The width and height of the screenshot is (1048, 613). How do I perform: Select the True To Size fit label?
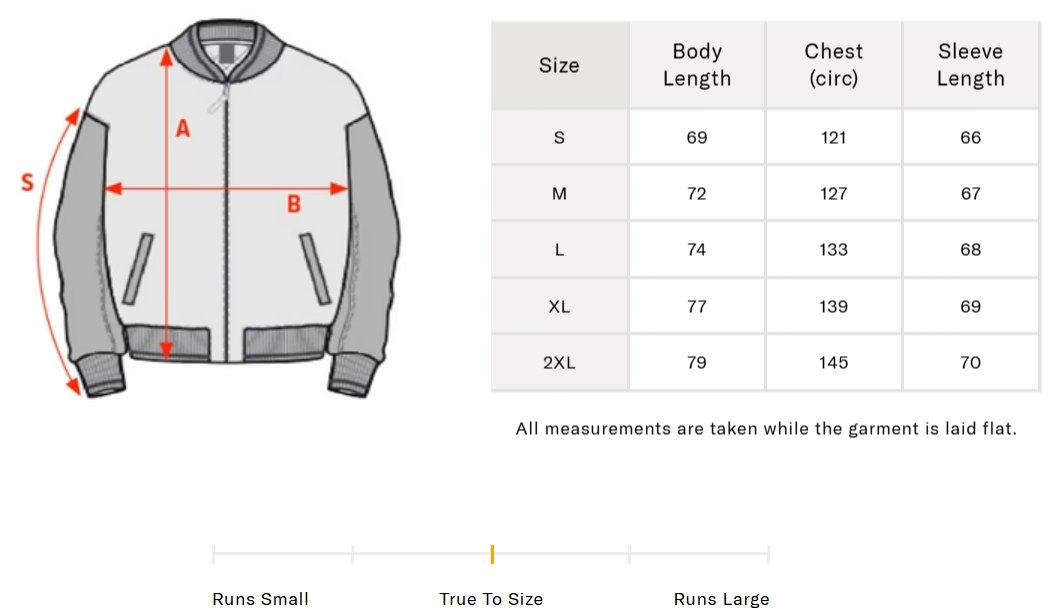(x=491, y=599)
